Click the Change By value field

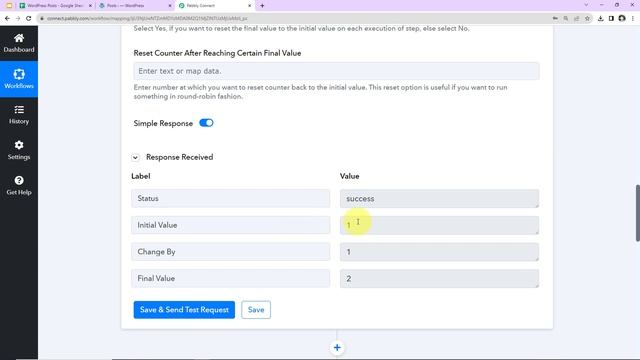[x=440, y=252]
